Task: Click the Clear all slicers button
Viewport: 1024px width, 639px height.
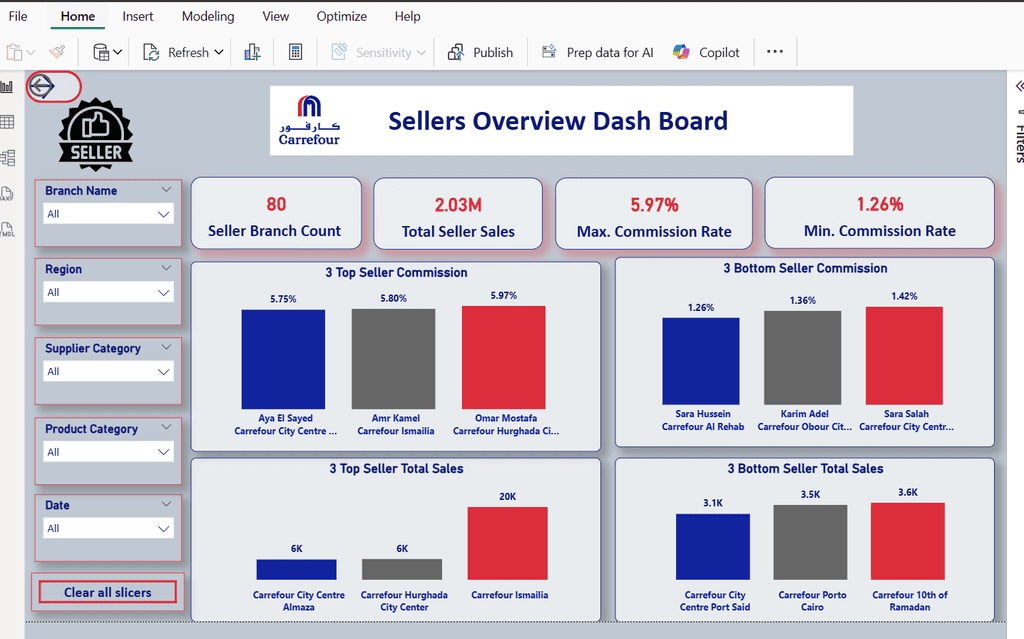Action: 107,592
